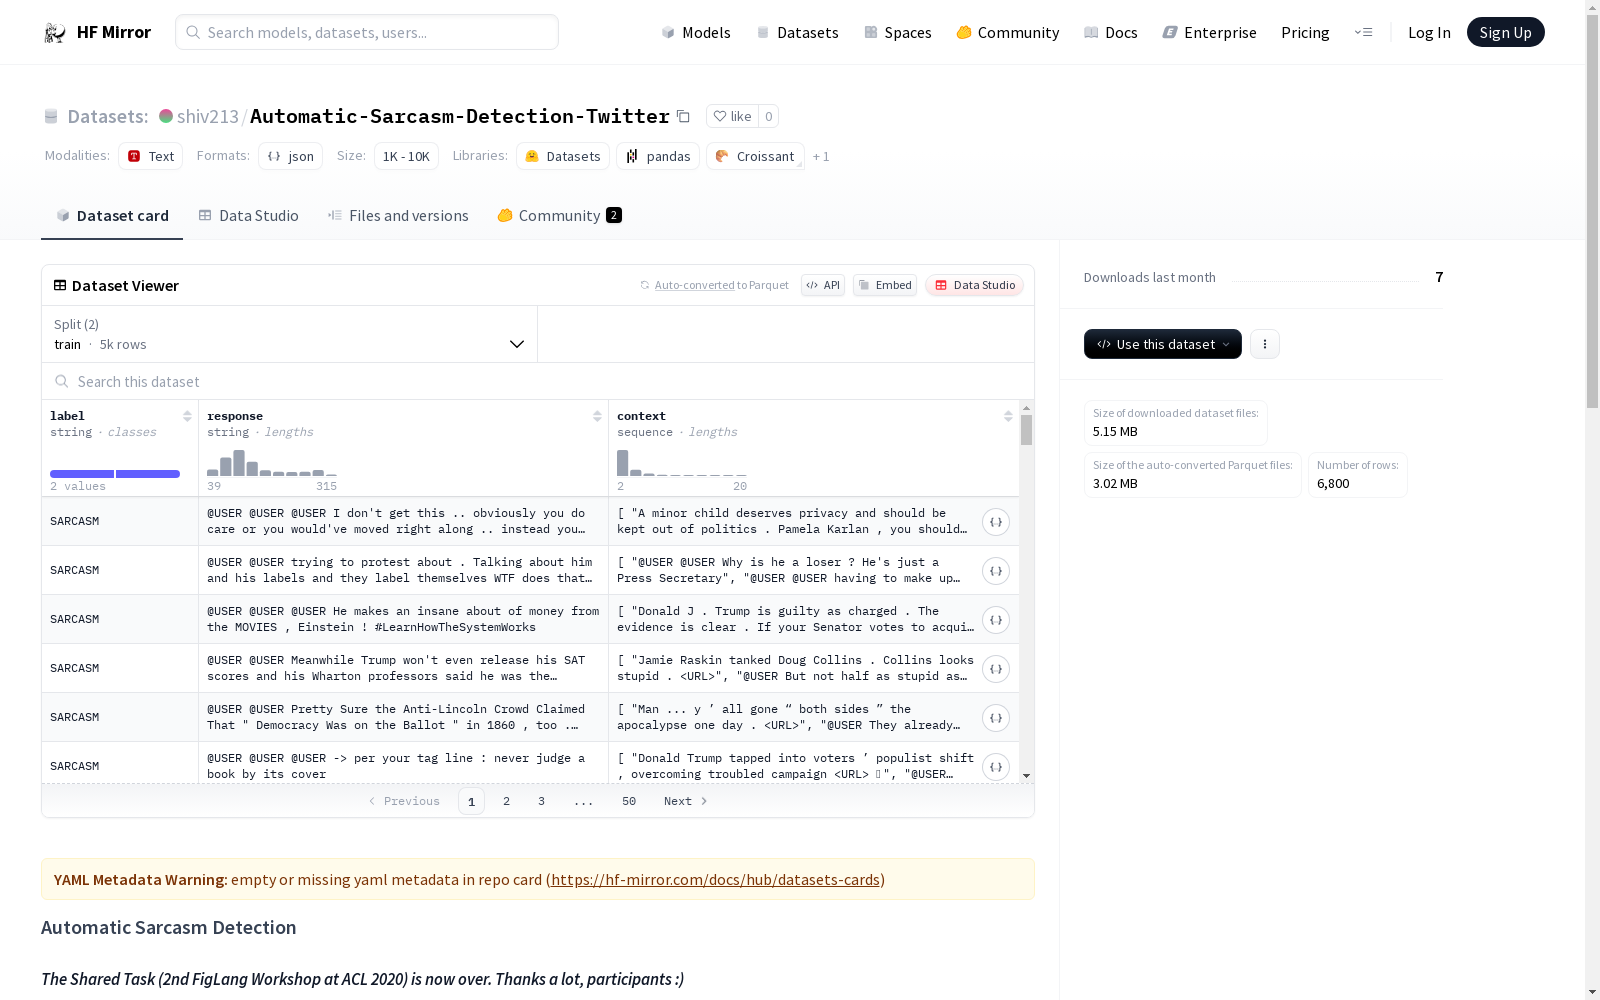Open Enterprise in the top navigation
The image size is (1600, 1000).
1209,32
